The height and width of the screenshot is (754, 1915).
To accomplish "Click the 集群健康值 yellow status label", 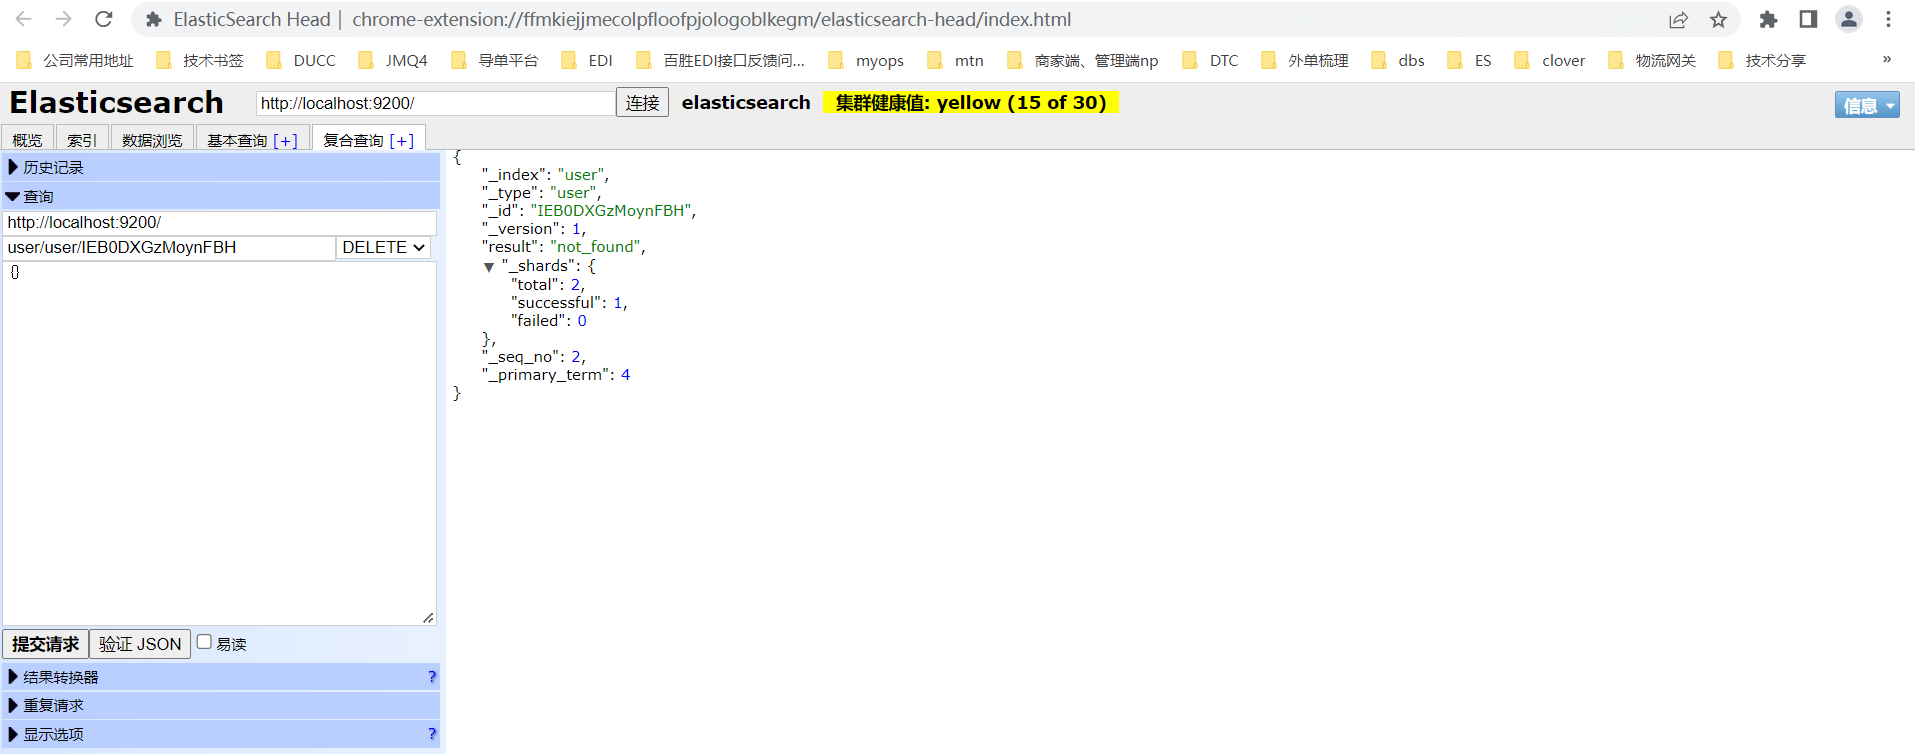I will click(x=970, y=103).
